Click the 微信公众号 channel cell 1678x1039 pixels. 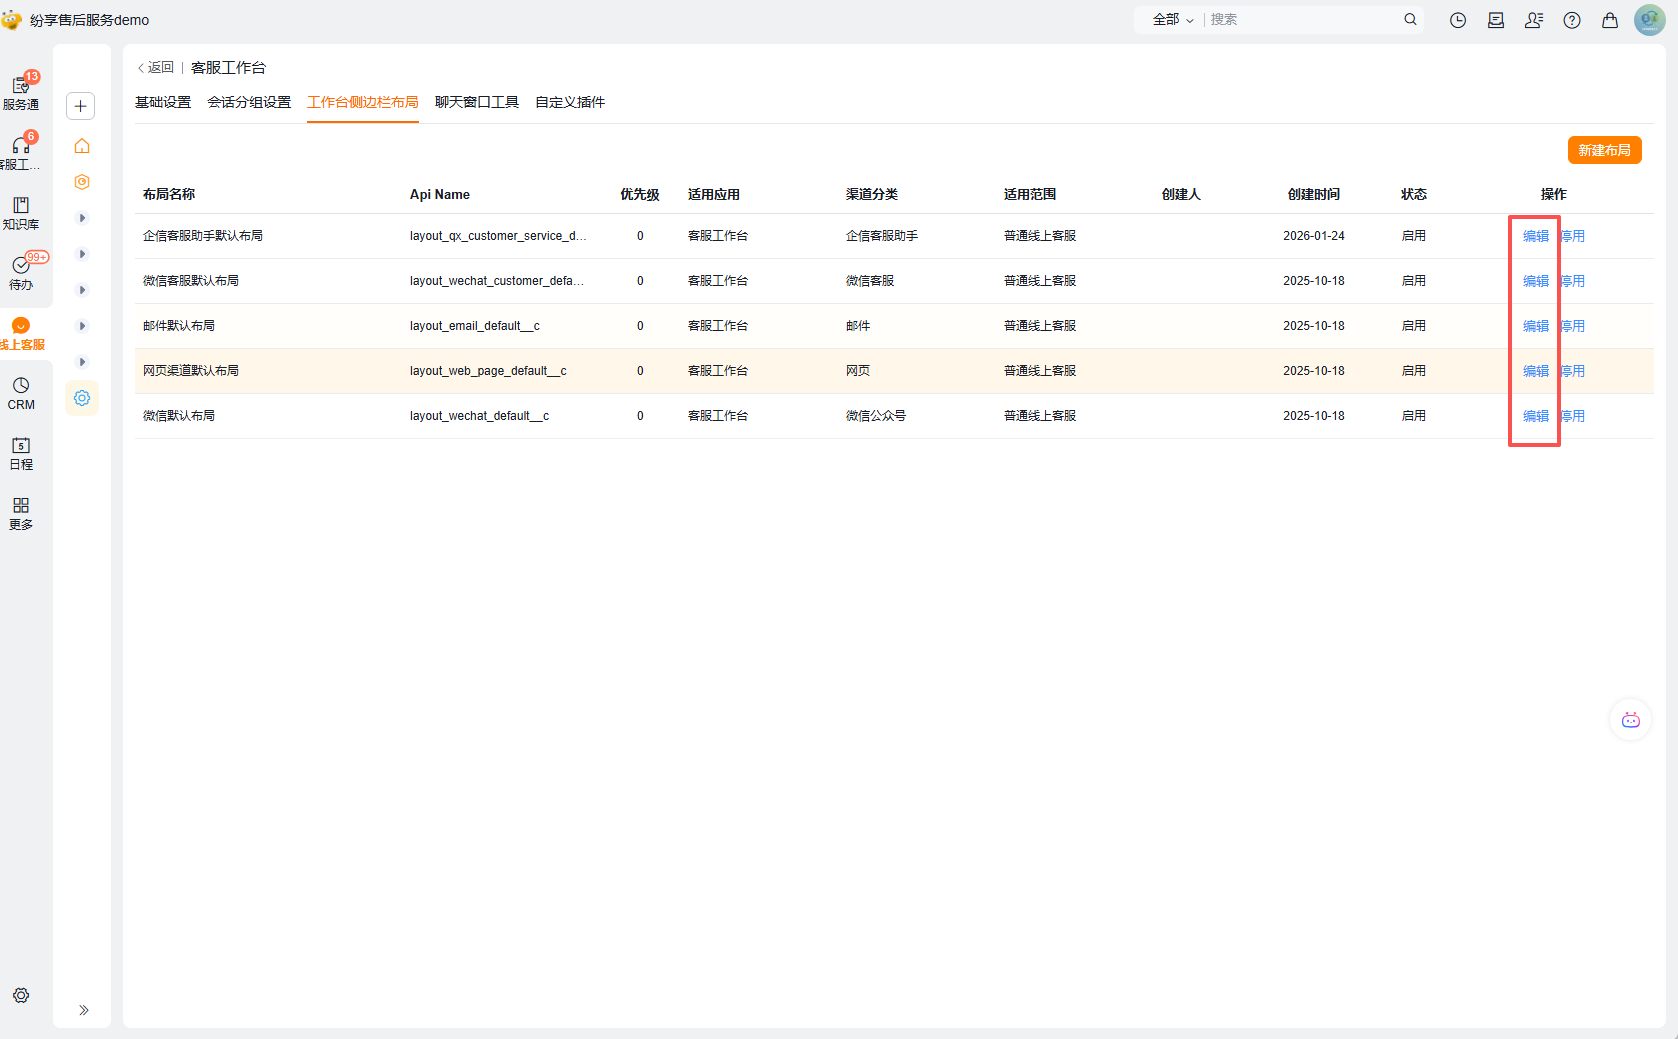(876, 416)
